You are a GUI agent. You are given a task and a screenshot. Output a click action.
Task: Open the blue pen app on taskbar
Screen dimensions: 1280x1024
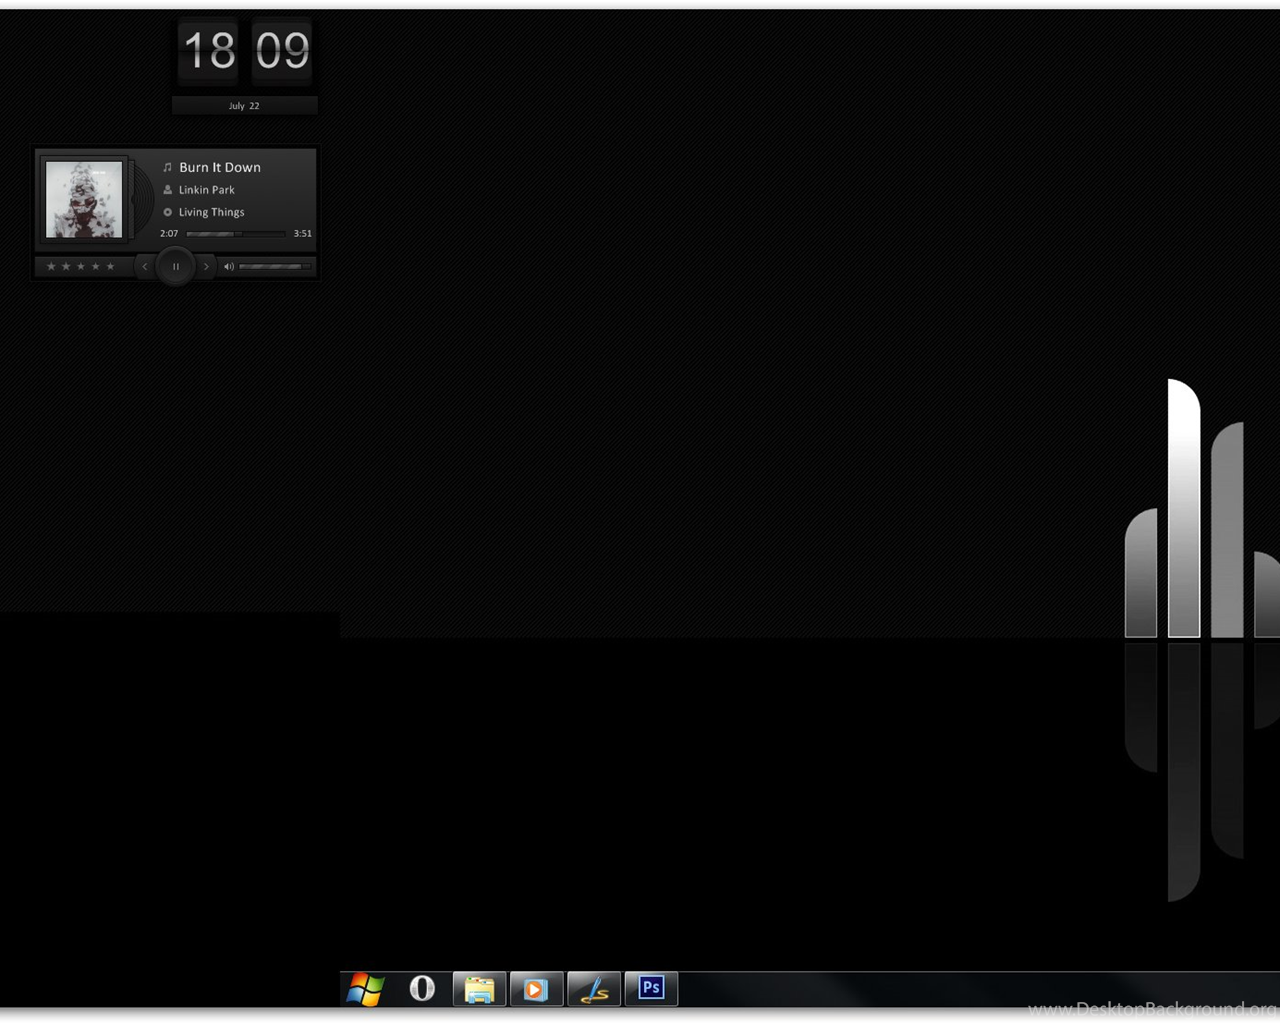click(594, 989)
